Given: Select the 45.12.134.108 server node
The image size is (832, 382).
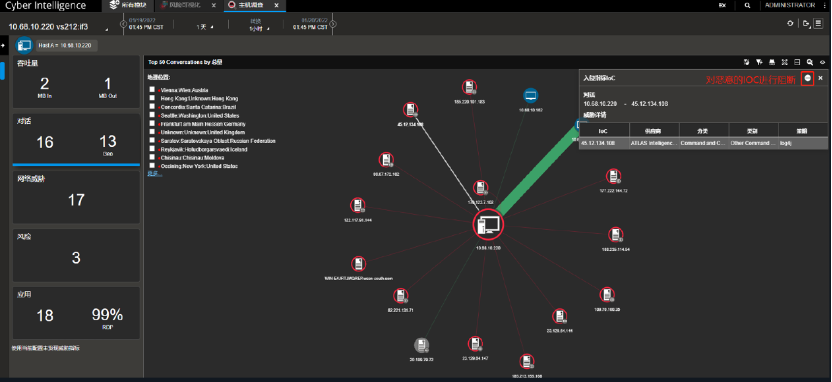Looking at the screenshot, I should [x=410, y=110].
